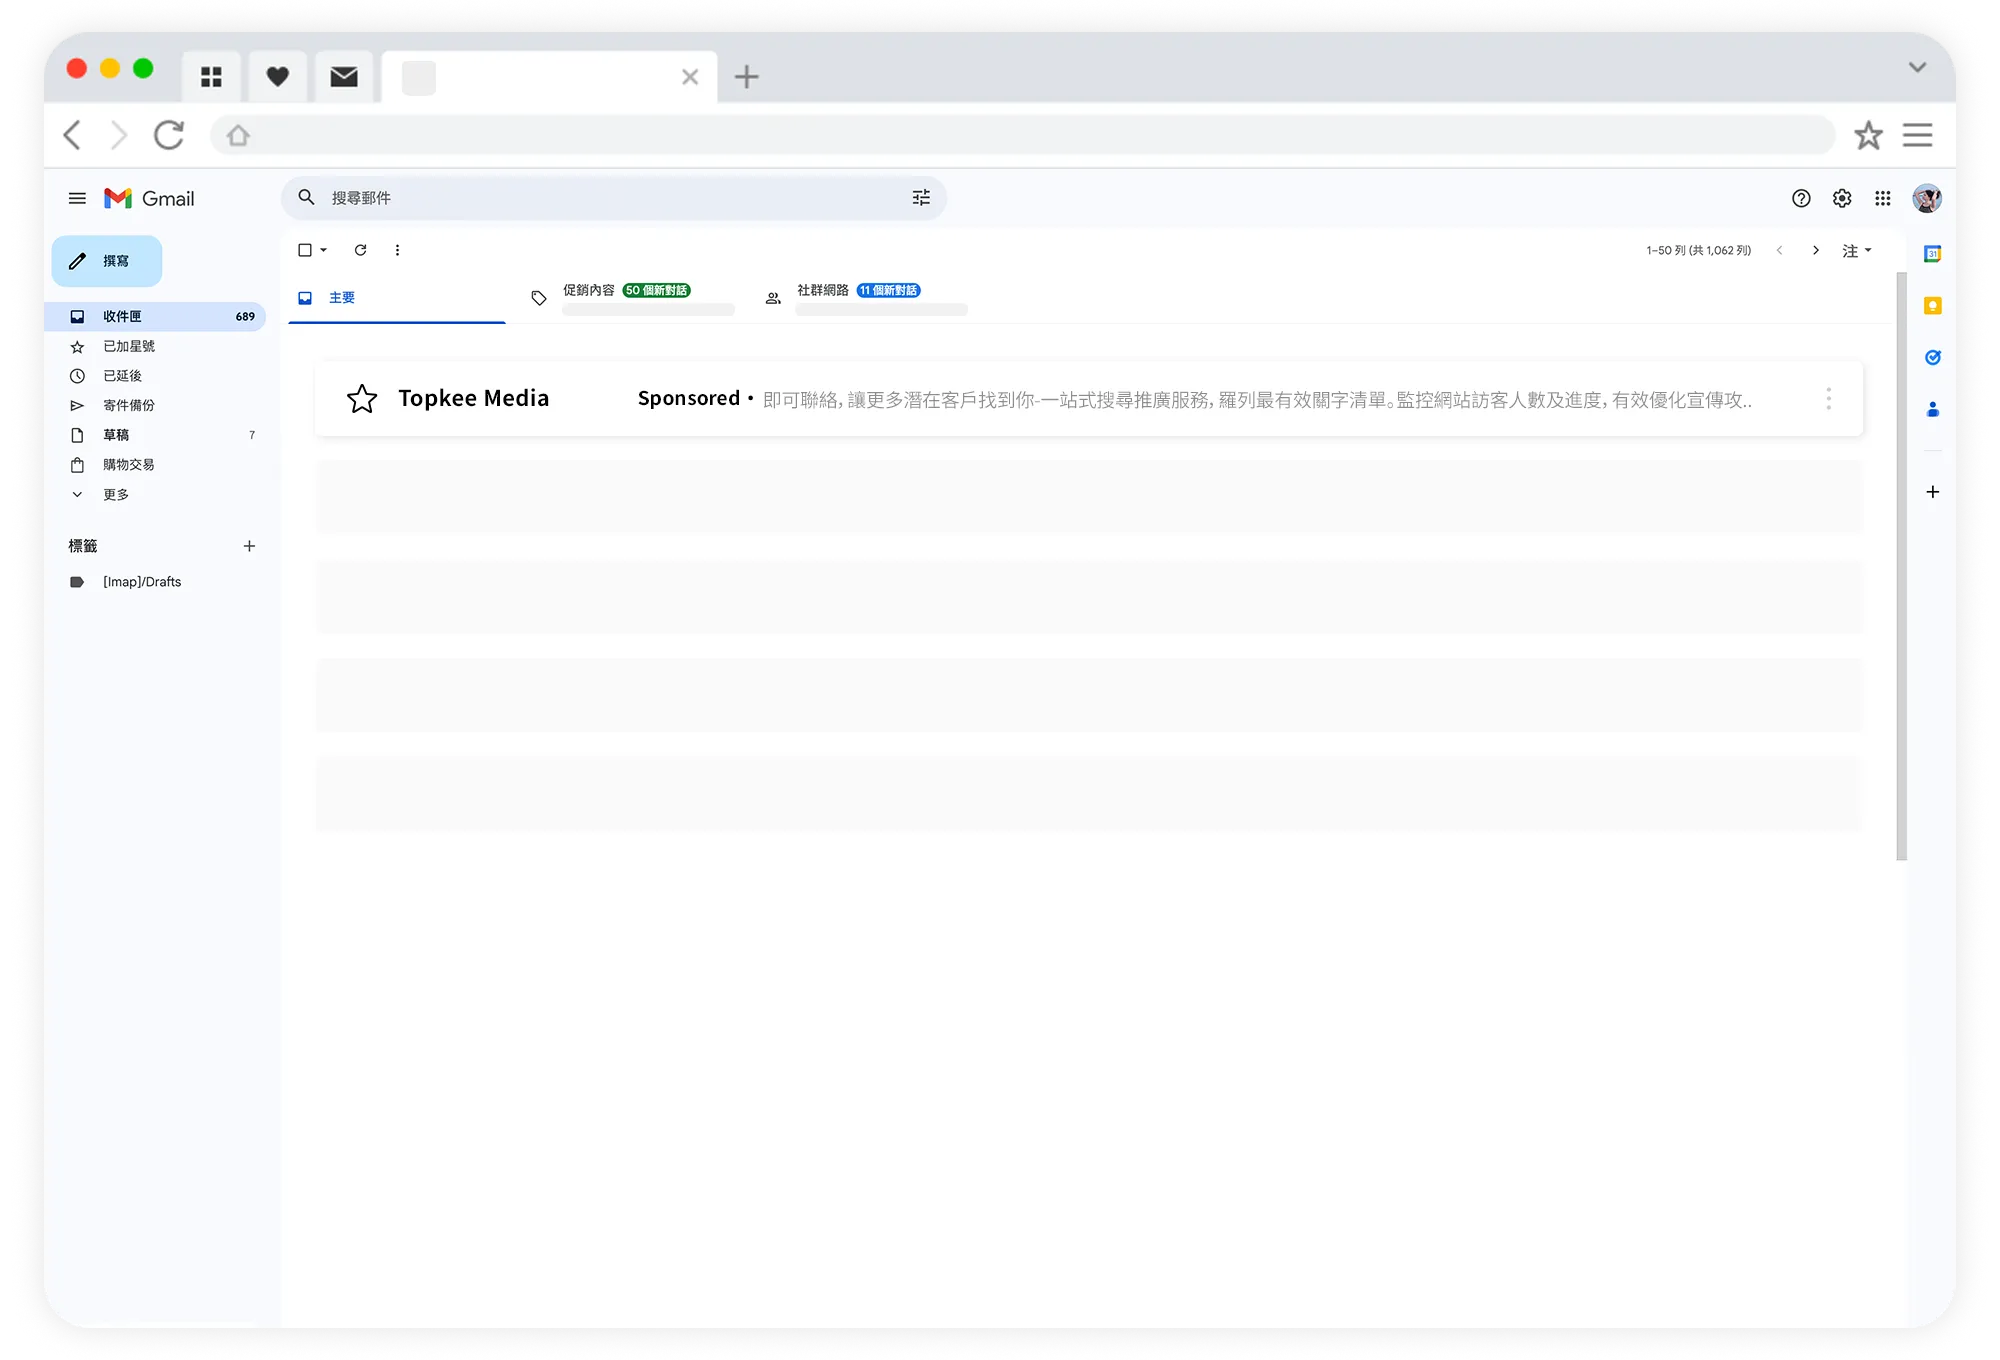Open Google Keep side panel icon
The image size is (2000, 1360).
pyautogui.click(x=1932, y=306)
